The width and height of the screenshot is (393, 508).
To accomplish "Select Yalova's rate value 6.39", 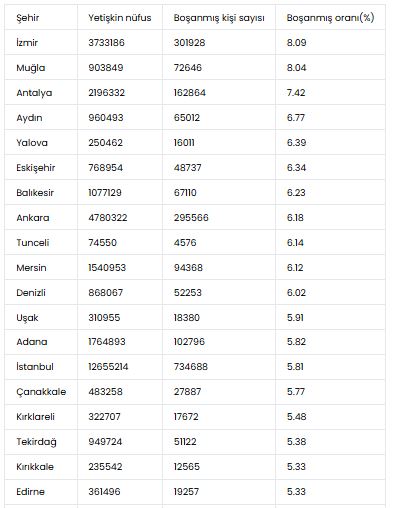I will (296, 143).
